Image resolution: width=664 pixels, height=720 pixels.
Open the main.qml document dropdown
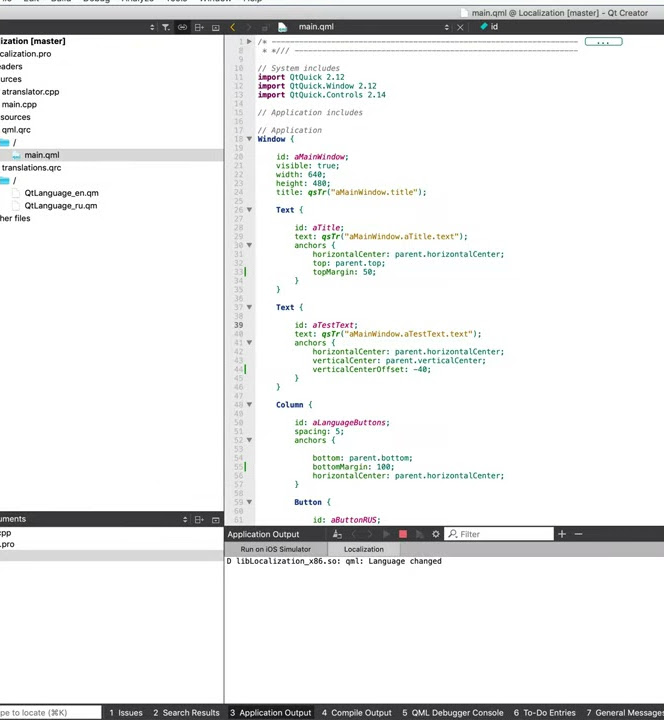(x=446, y=28)
